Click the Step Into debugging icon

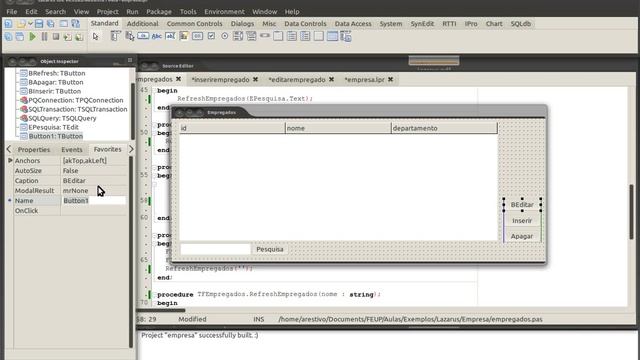(67, 37)
